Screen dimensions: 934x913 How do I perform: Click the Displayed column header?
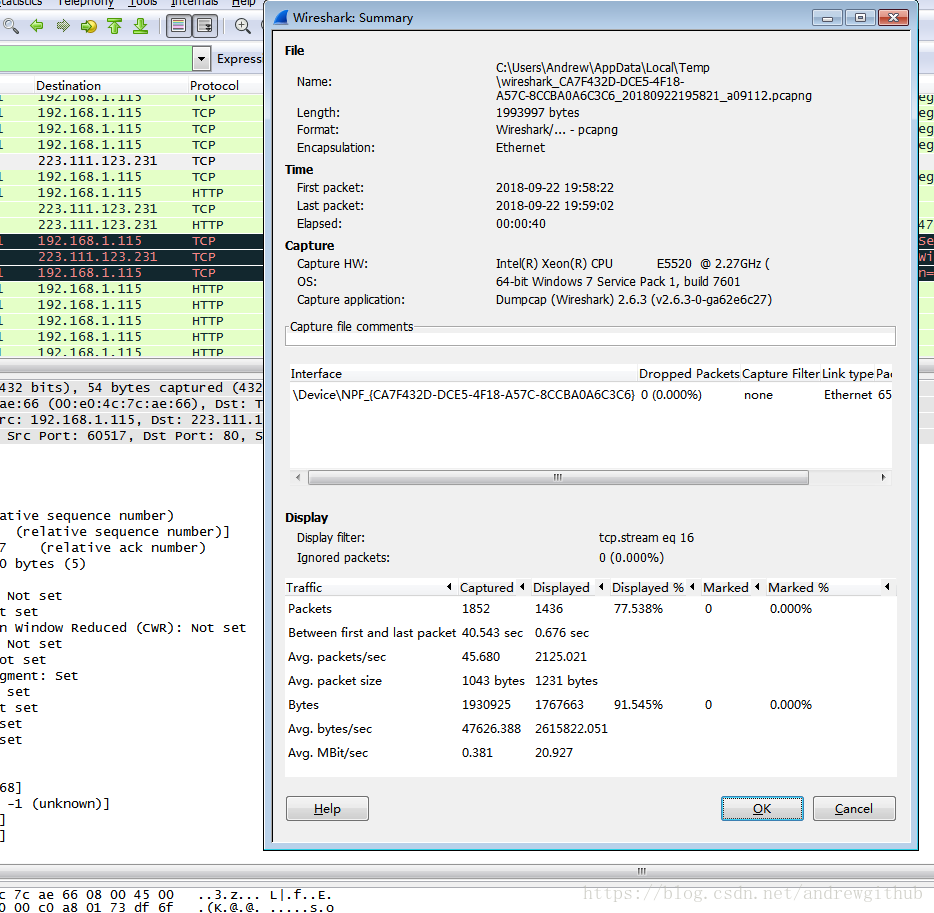[568, 587]
